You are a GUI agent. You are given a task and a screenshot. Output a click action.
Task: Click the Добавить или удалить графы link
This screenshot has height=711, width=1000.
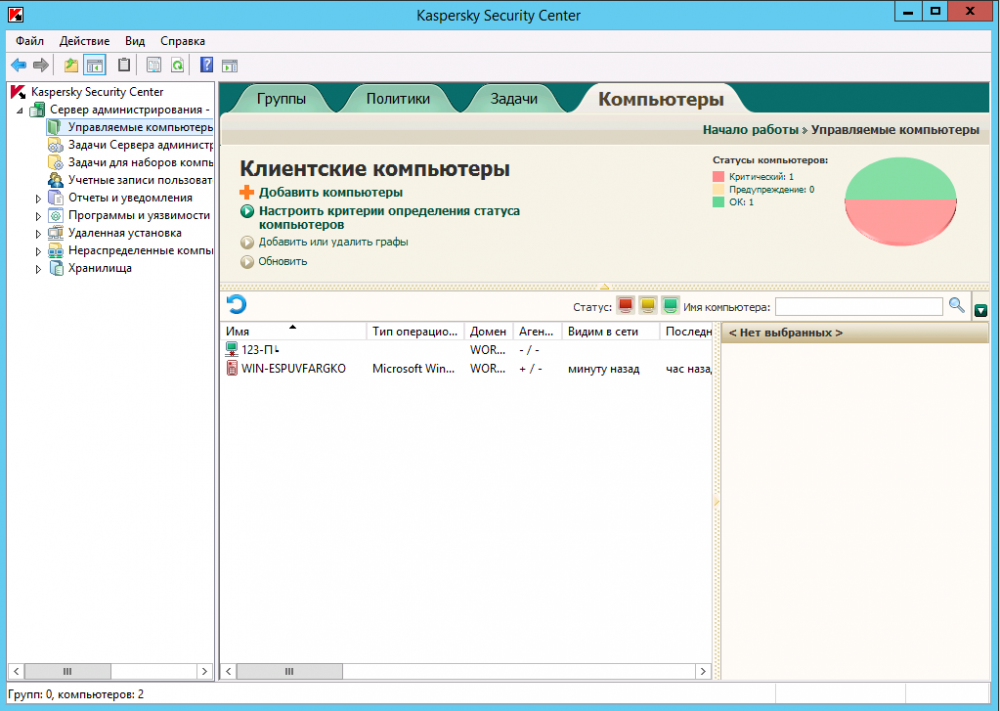pos(333,242)
